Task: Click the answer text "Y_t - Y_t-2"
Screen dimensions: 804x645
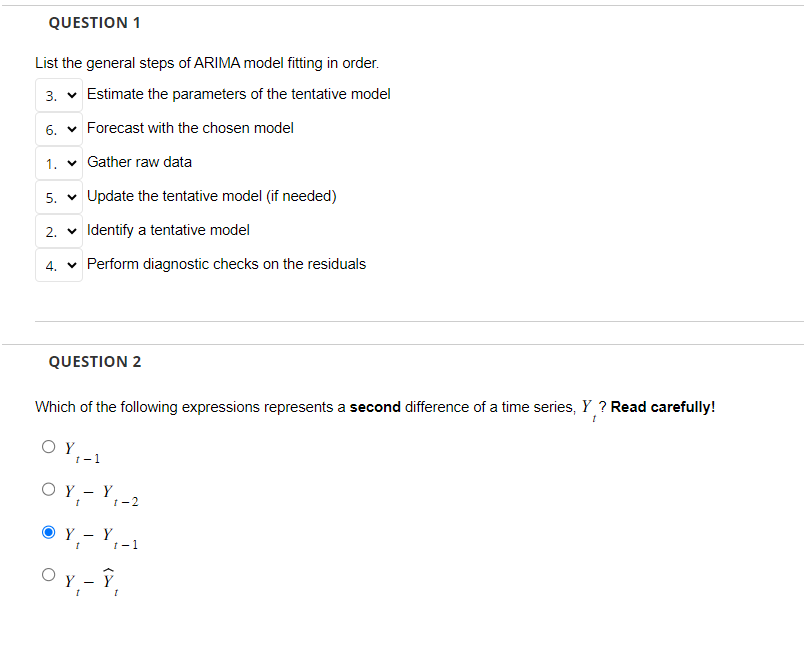Action: click(100, 493)
